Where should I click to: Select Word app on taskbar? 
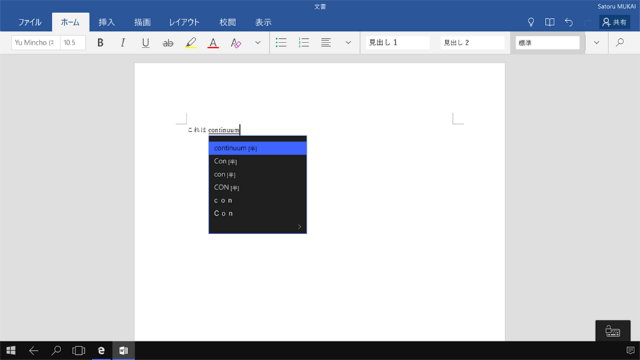pos(124,351)
